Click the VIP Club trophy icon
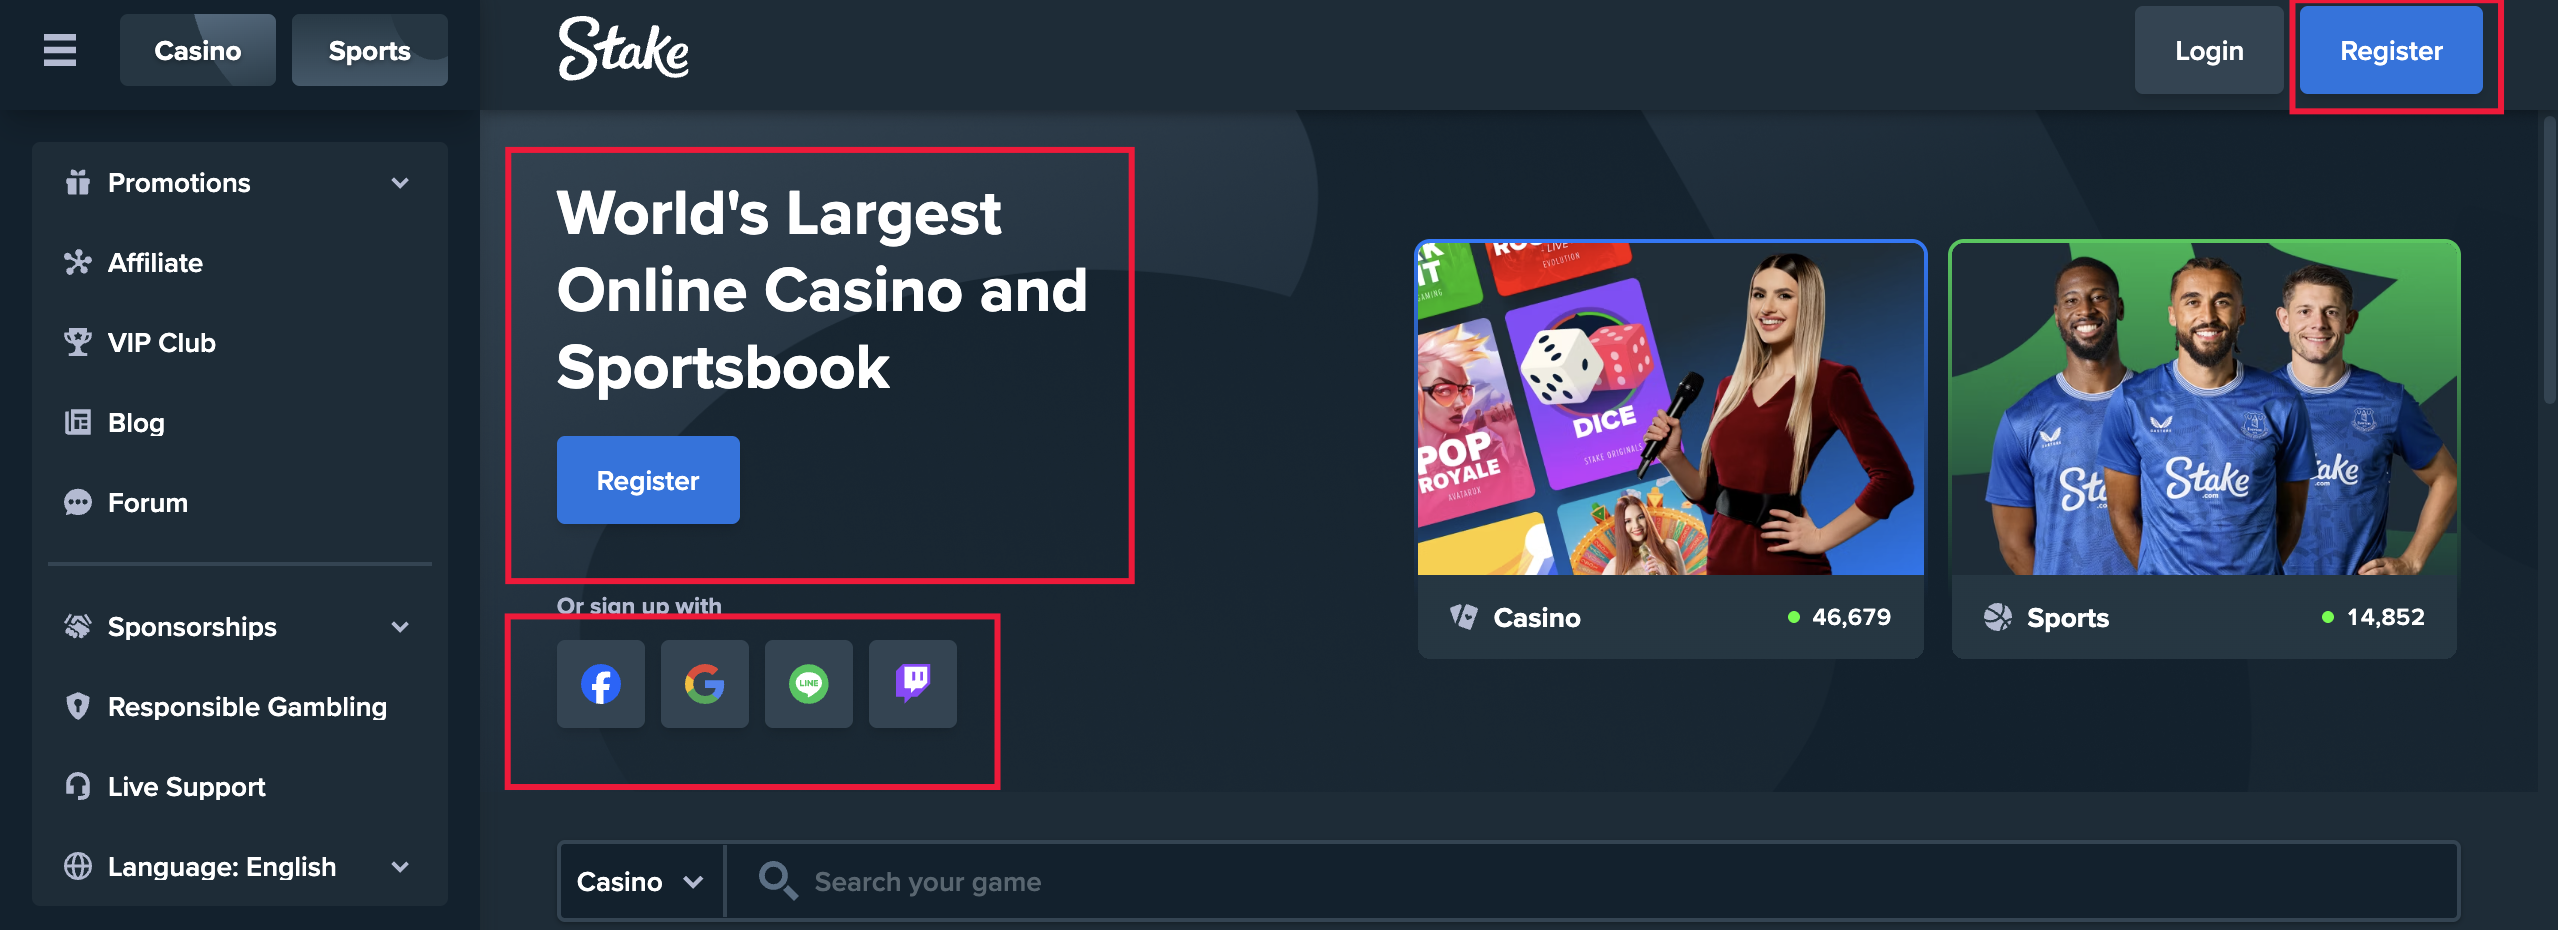This screenshot has width=2558, height=930. pyautogui.click(x=78, y=342)
